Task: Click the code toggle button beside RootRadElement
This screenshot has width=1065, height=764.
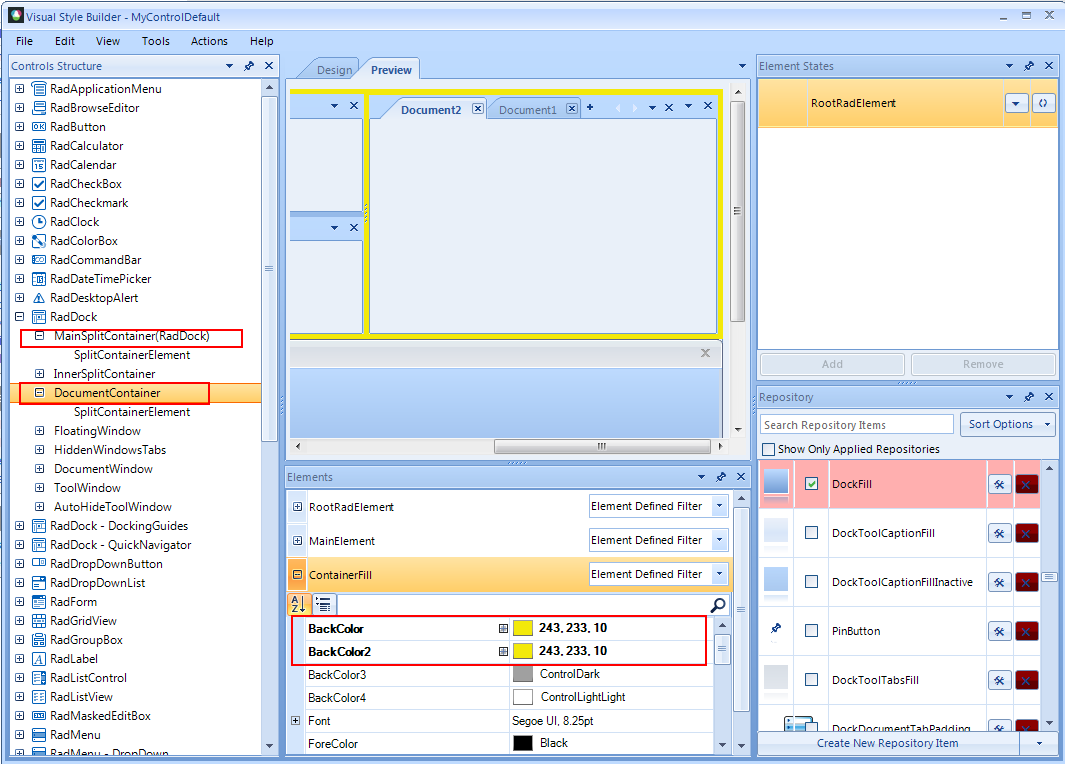Action: [1043, 103]
